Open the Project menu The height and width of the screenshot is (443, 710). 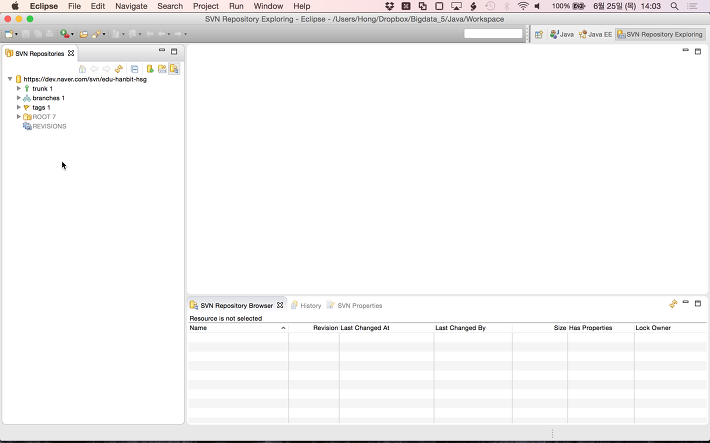coord(206,6)
